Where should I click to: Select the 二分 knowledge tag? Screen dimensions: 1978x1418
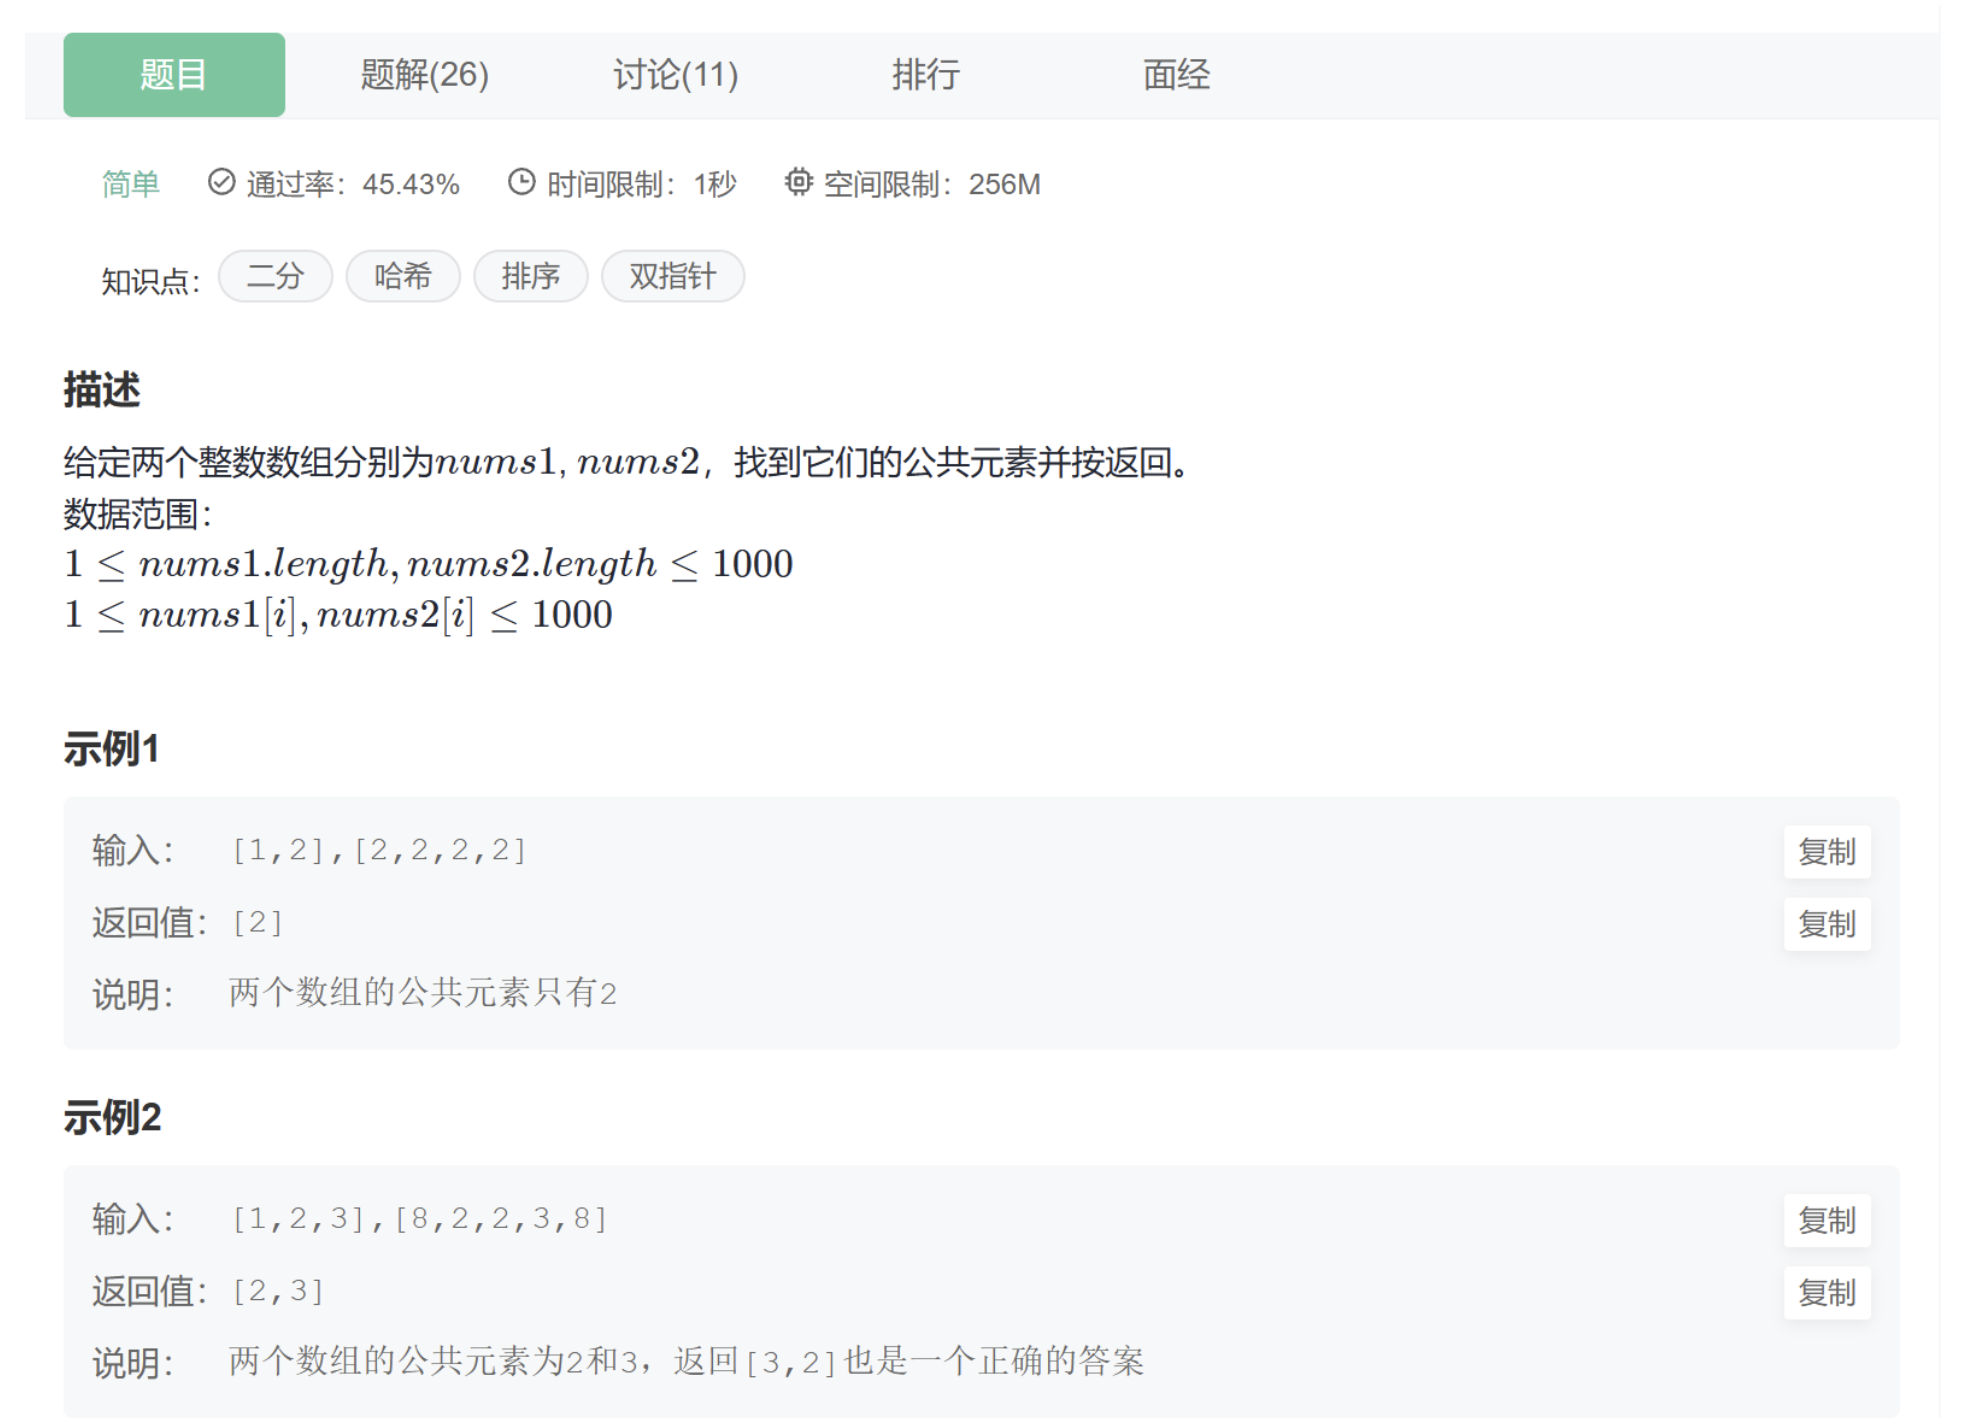click(x=275, y=277)
